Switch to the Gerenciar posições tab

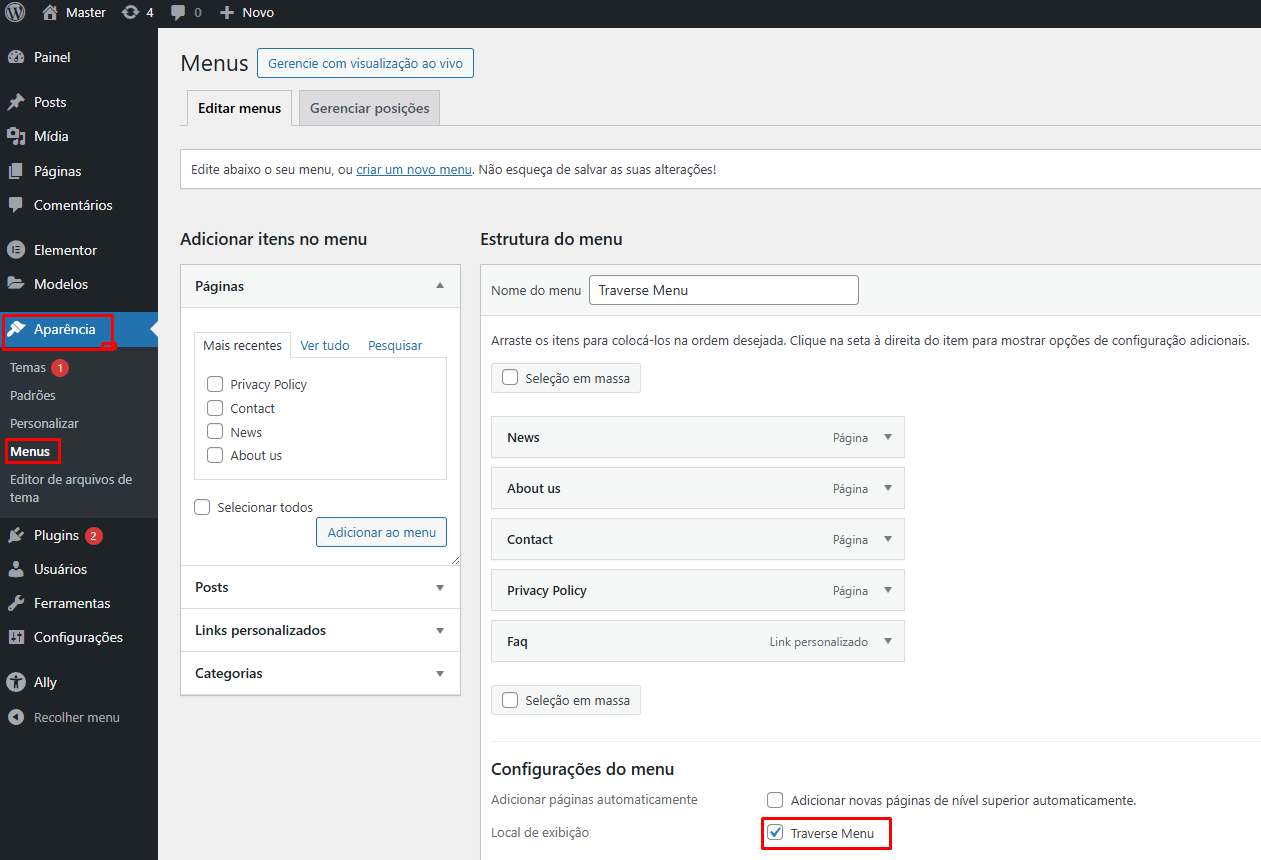coord(369,108)
